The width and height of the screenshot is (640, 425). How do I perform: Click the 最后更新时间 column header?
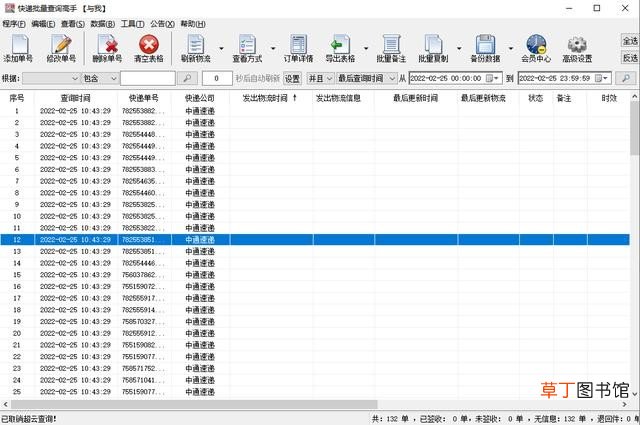point(416,98)
